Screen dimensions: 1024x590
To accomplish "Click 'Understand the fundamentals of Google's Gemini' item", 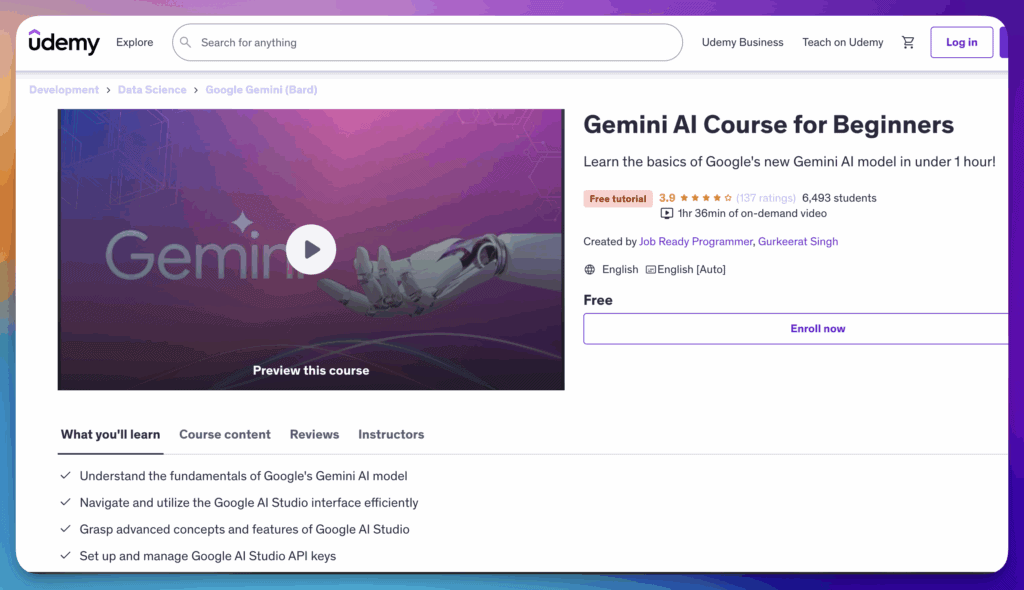I will click(x=244, y=476).
